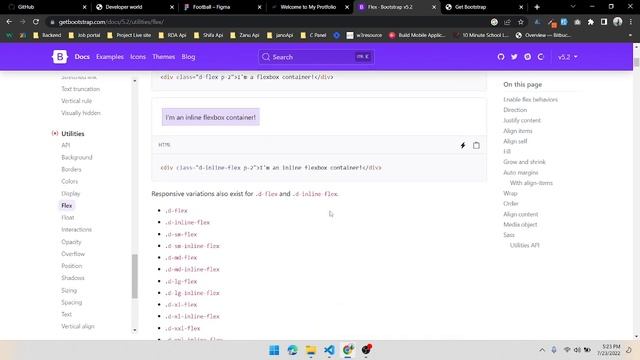Open a new browser tab

(x=537, y=7)
